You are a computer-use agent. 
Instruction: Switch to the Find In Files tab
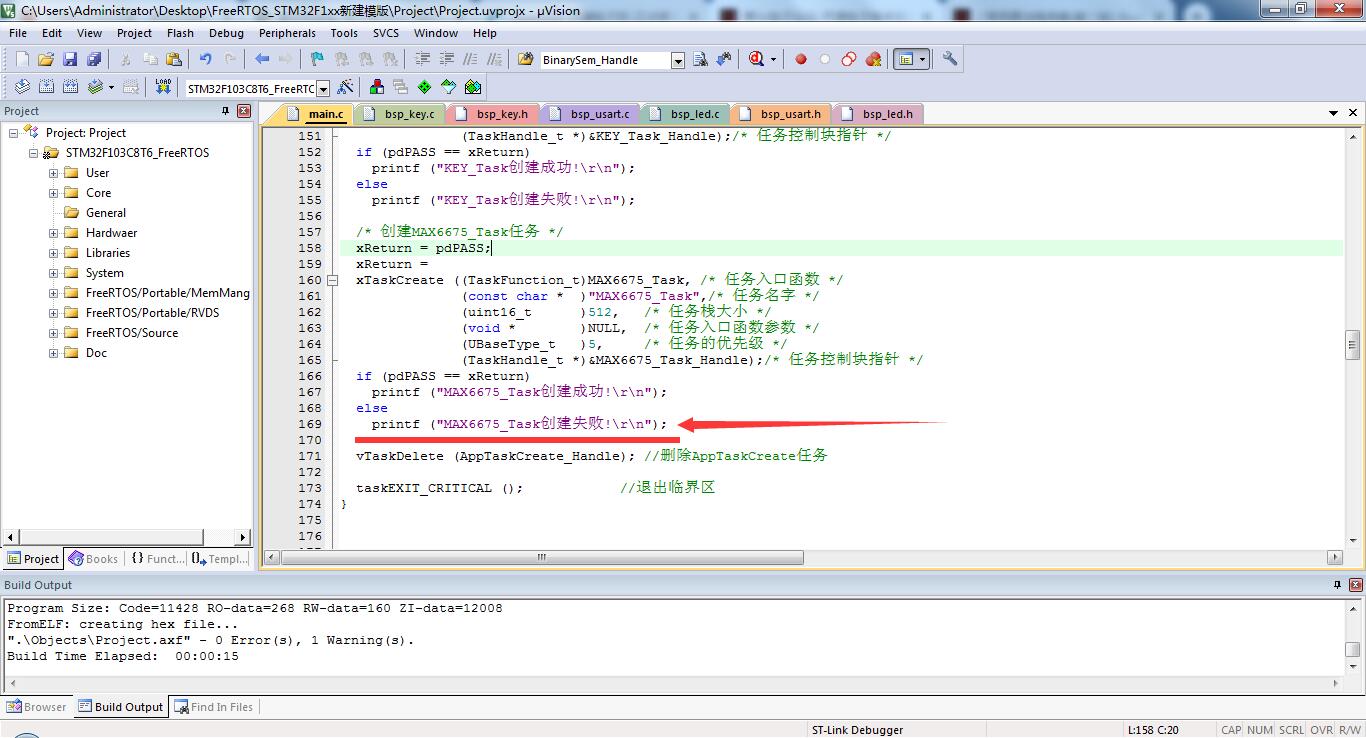coord(213,707)
